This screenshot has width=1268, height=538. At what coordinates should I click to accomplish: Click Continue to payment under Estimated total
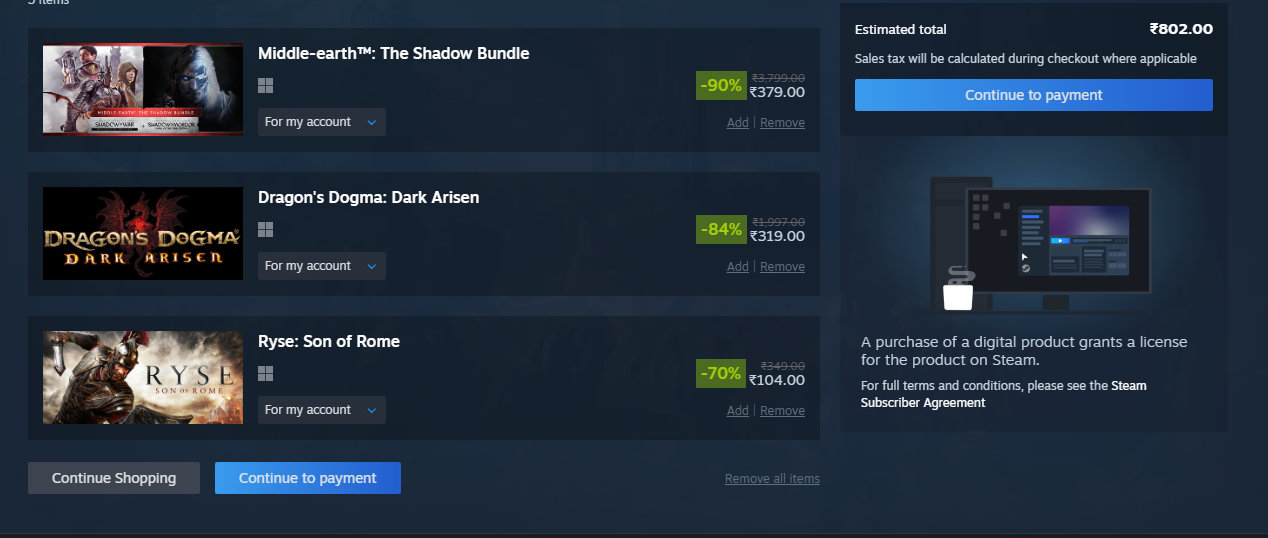click(1033, 95)
